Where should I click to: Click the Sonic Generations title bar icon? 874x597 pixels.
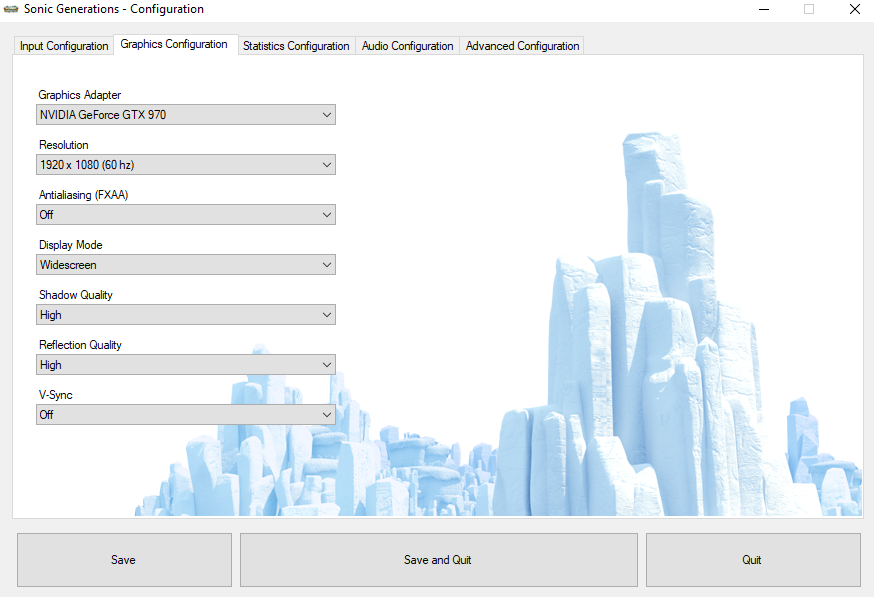pos(11,9)
